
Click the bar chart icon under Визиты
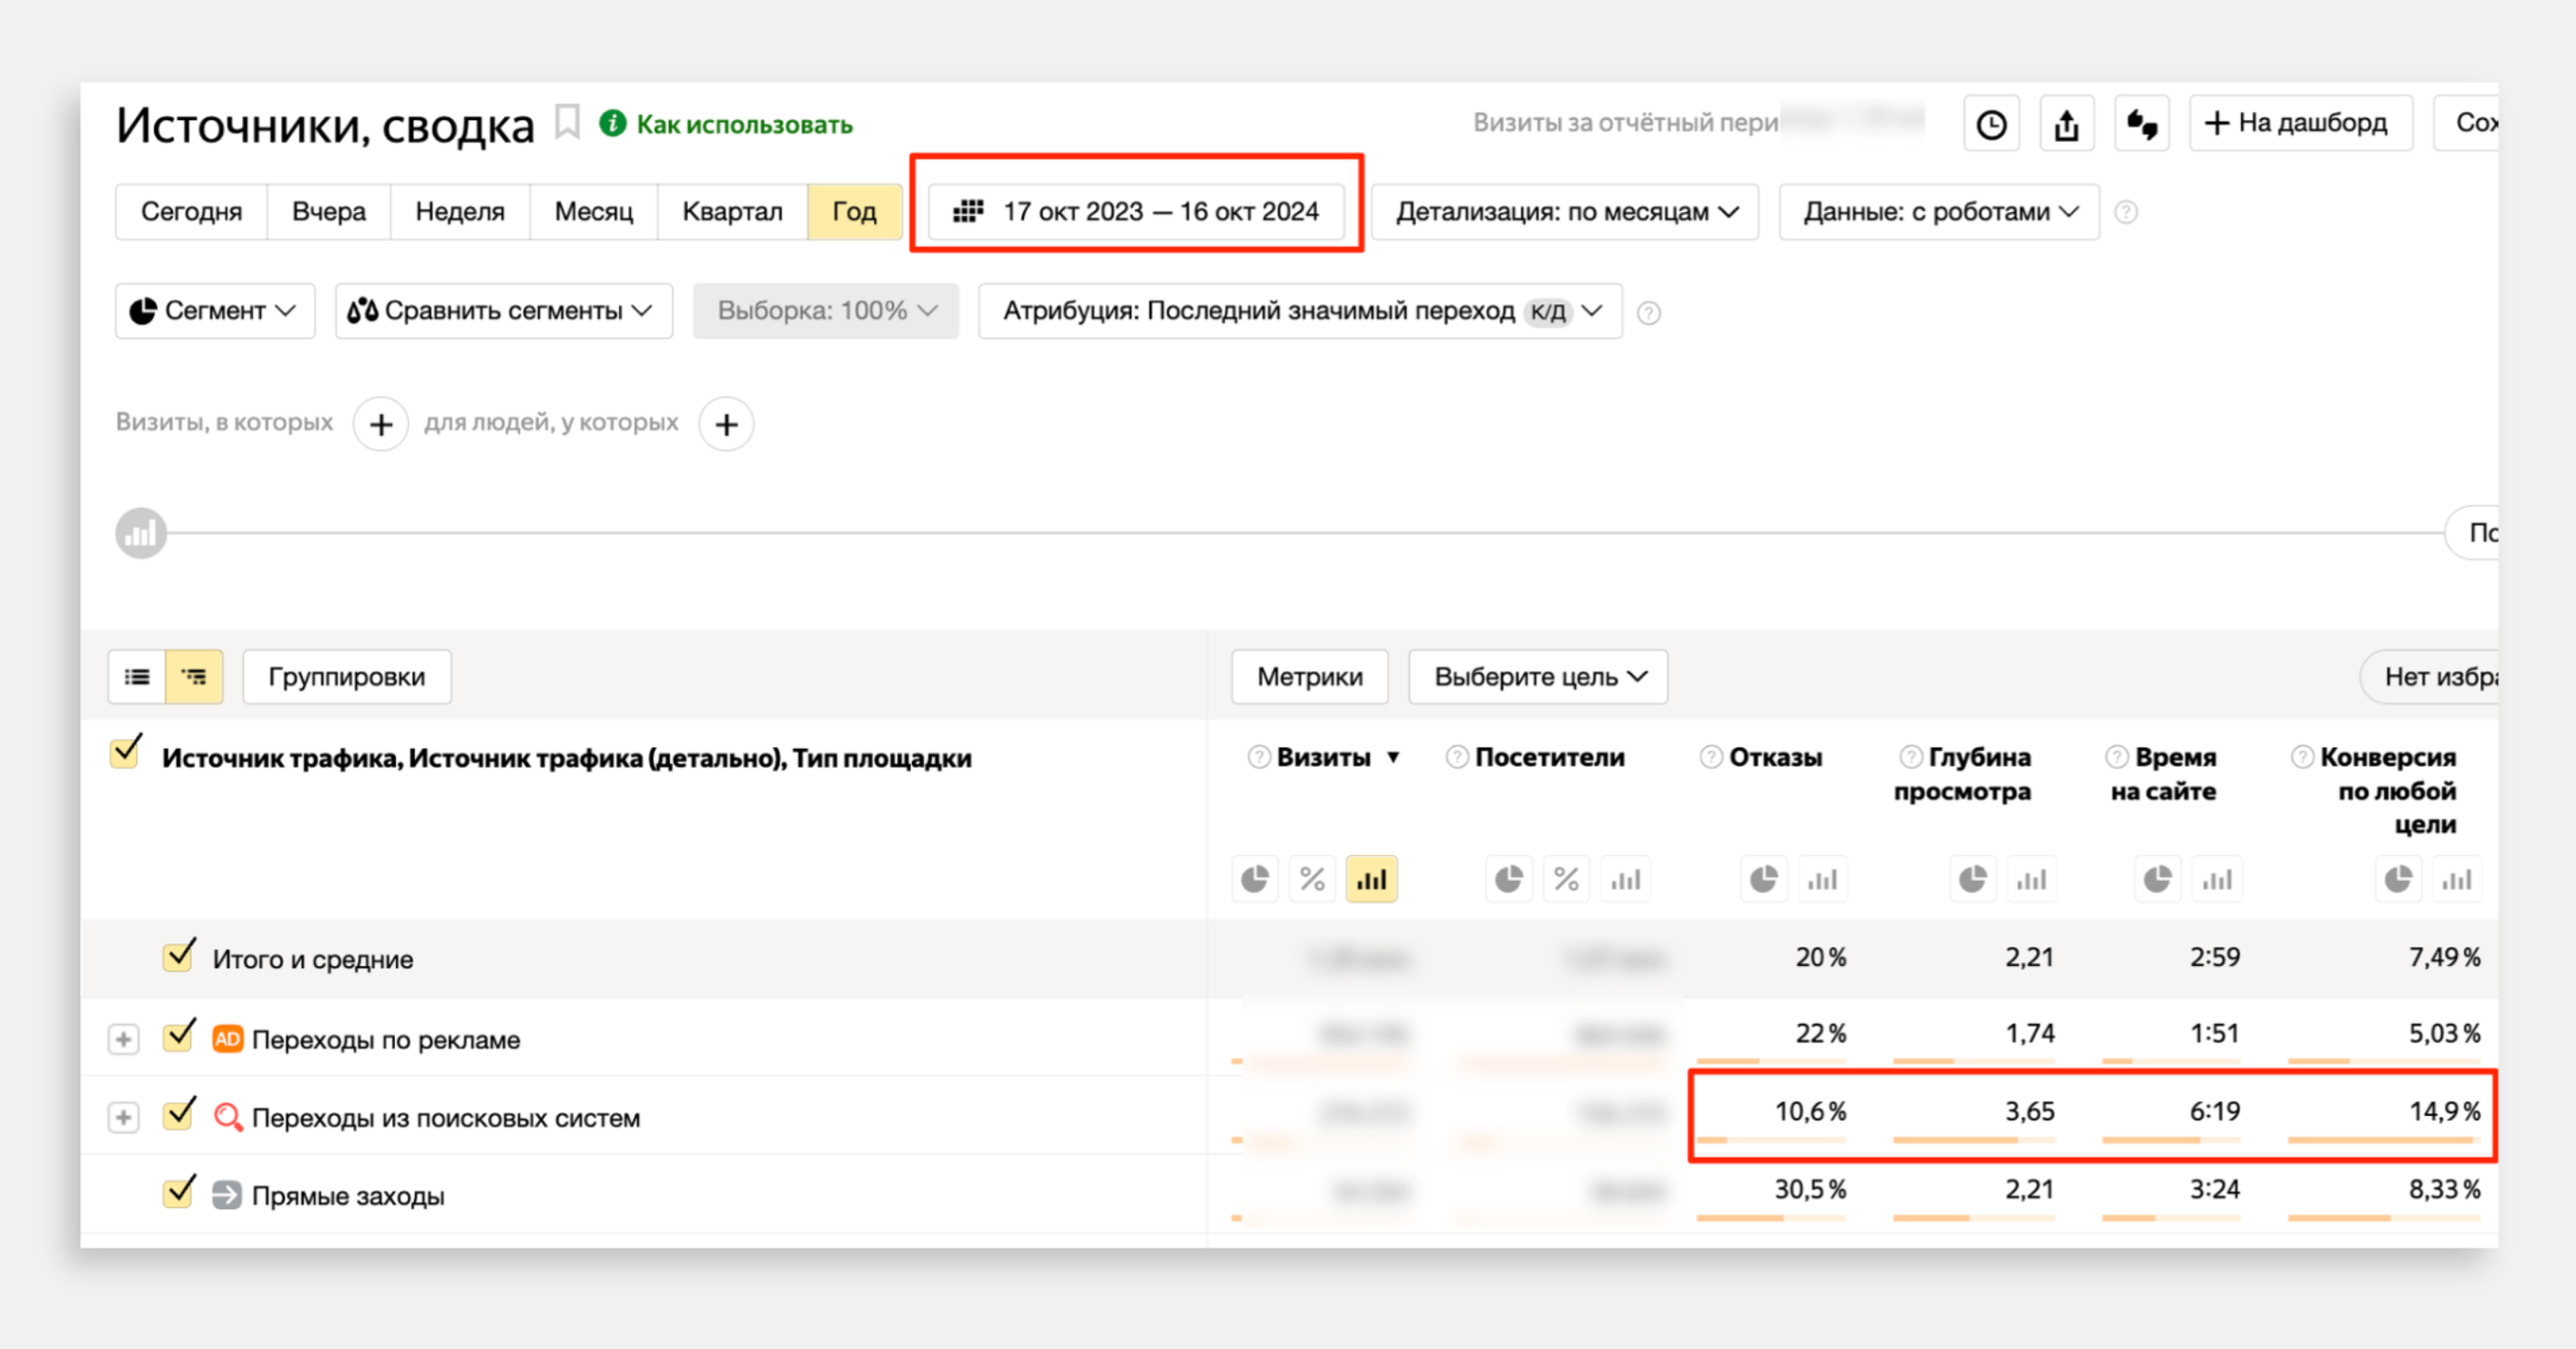point(1371,880)
